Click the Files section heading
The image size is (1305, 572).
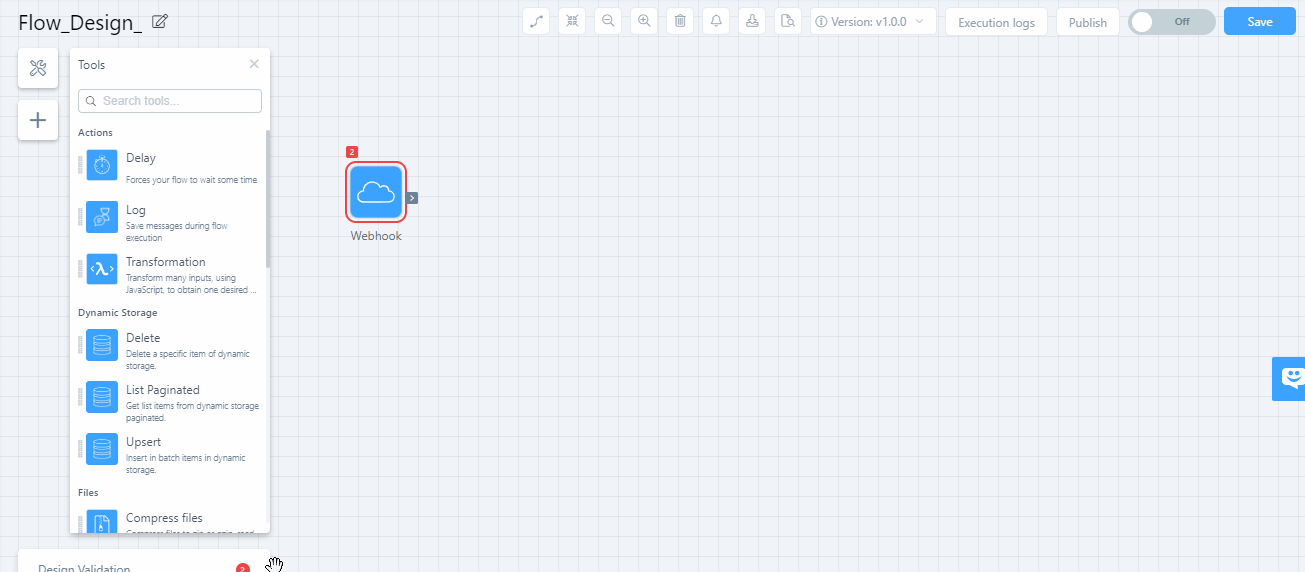click(x=88, y=492)
